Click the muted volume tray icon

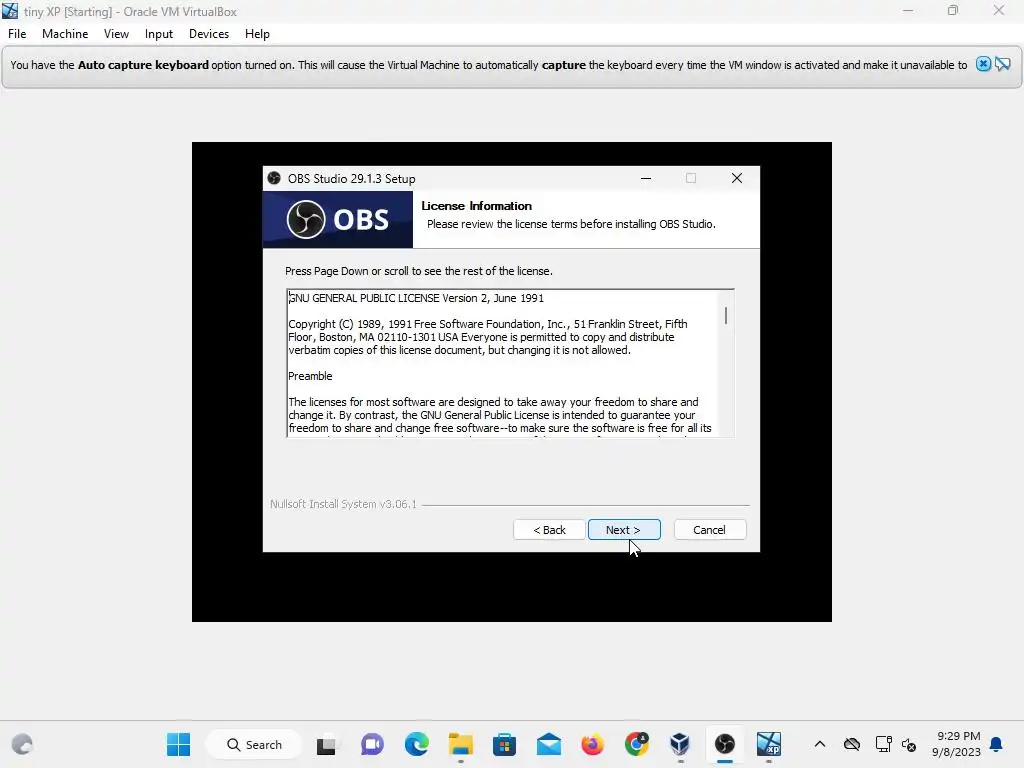point(909,744)
